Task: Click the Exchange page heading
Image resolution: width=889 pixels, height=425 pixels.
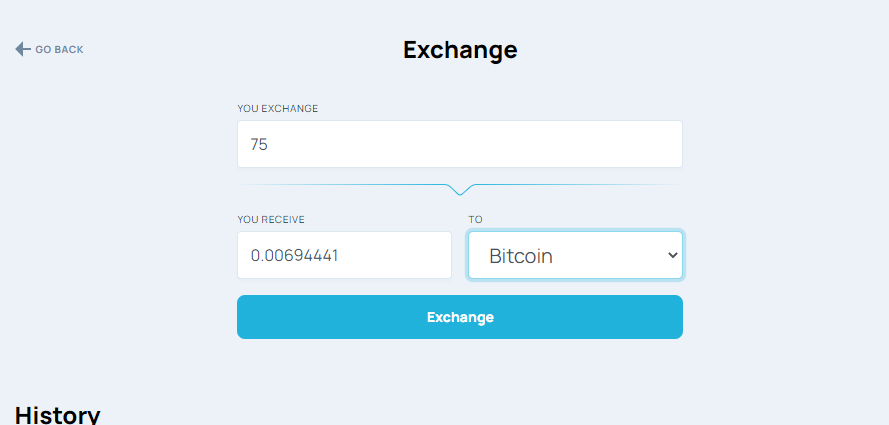Action: (x=460, y=49)
